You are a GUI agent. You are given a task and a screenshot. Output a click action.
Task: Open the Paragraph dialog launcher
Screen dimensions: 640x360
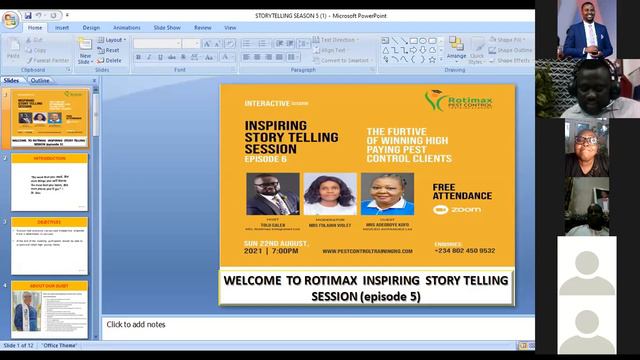(372, 70)
